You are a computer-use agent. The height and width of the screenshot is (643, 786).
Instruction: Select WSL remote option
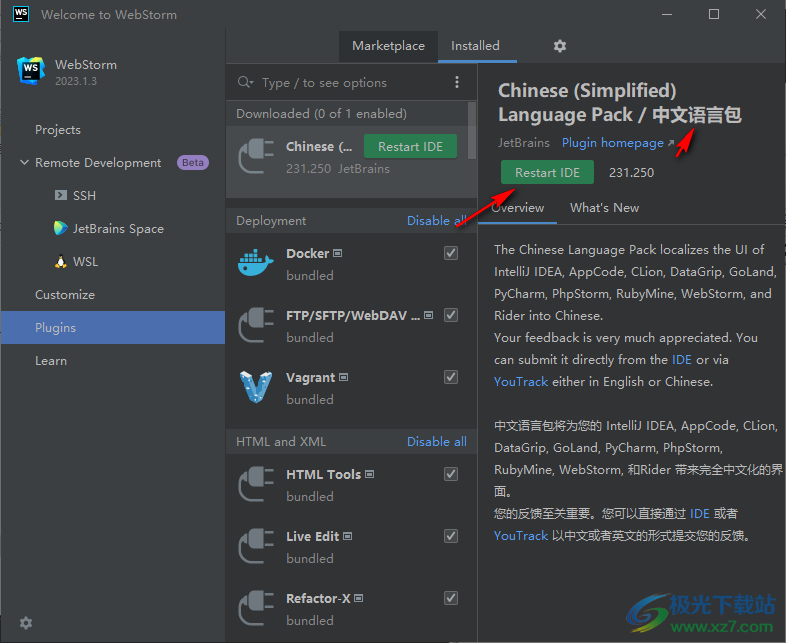85,262
